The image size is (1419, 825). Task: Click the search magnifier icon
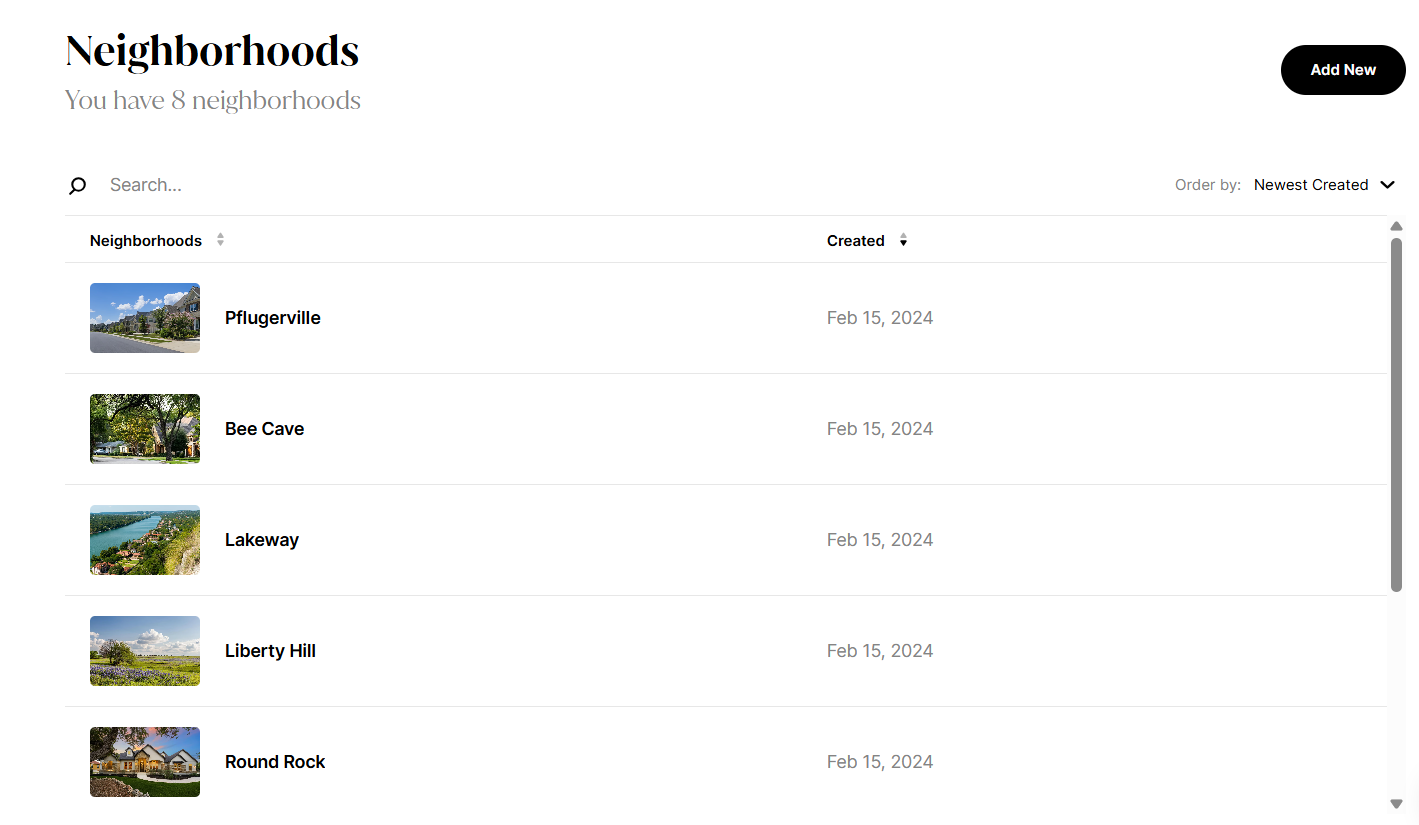coord(77,185)
